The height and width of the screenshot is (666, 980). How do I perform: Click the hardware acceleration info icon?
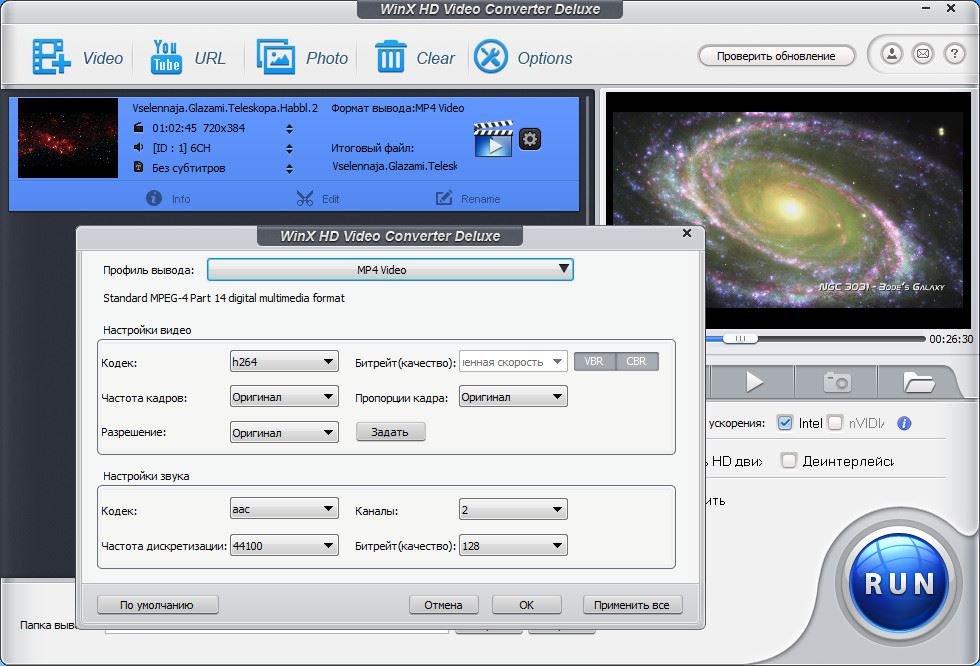904,424
